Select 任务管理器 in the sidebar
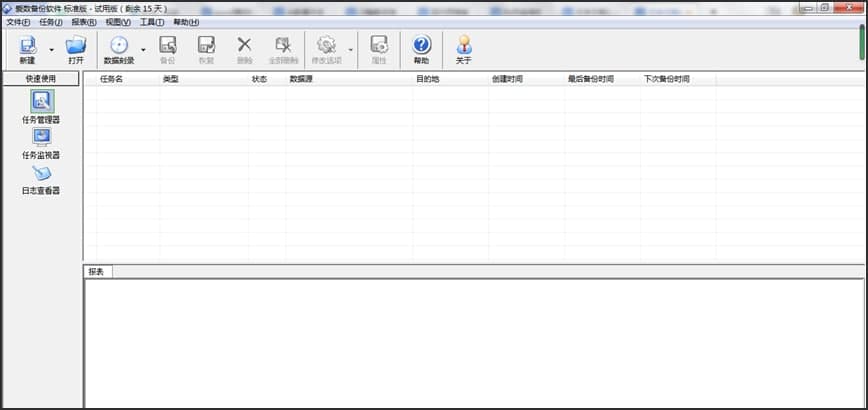The width and height of the screenshot is (868, 410). click(x=42, y=107)
